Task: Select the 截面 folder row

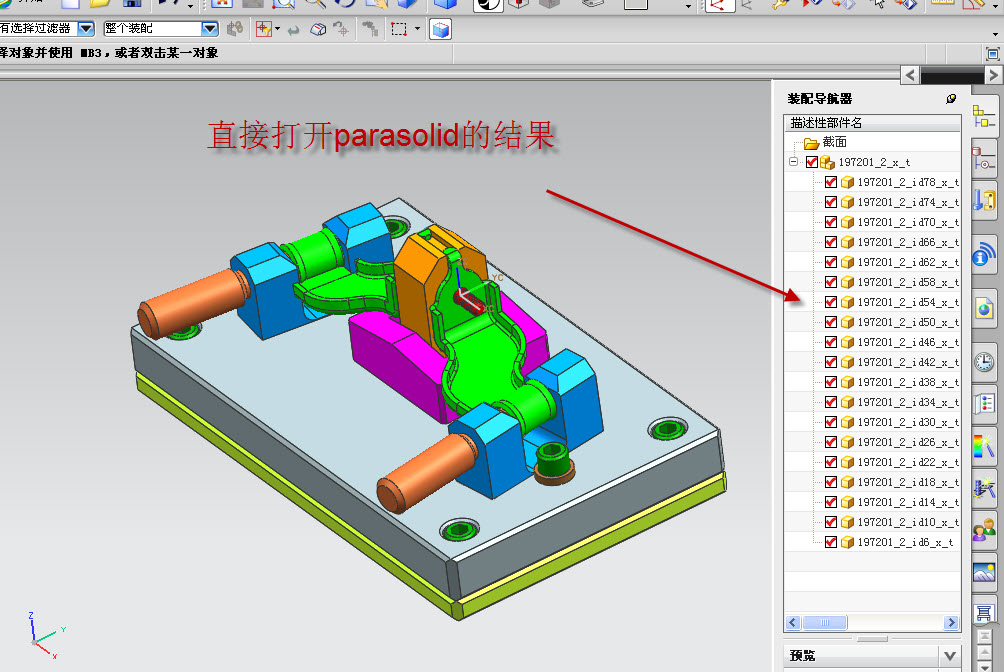Action: coord(834,142)
